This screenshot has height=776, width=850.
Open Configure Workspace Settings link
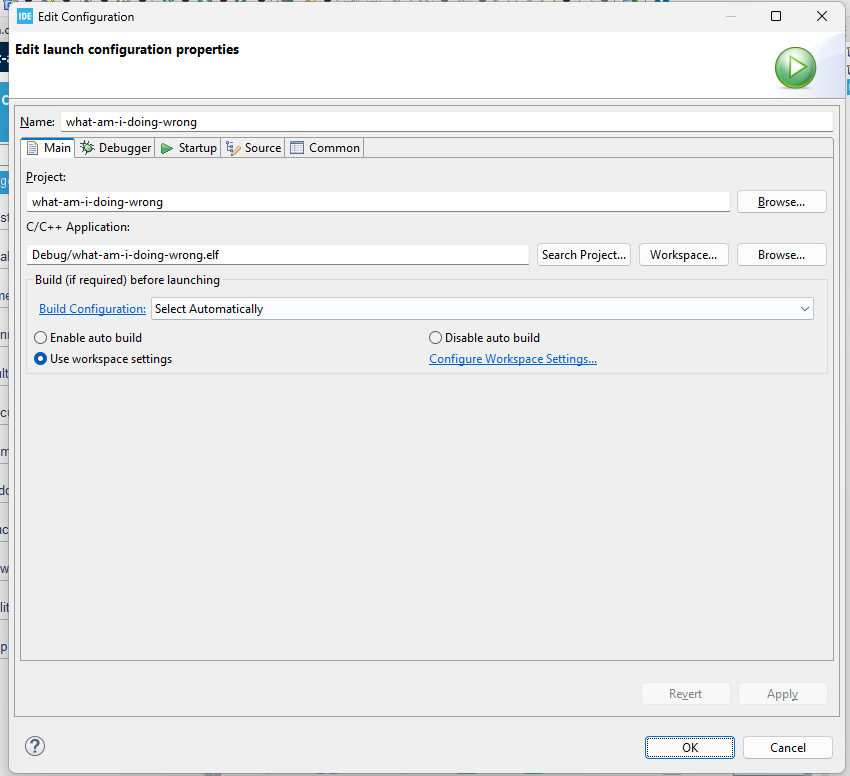pyautogui.click(x=513, y=359)
